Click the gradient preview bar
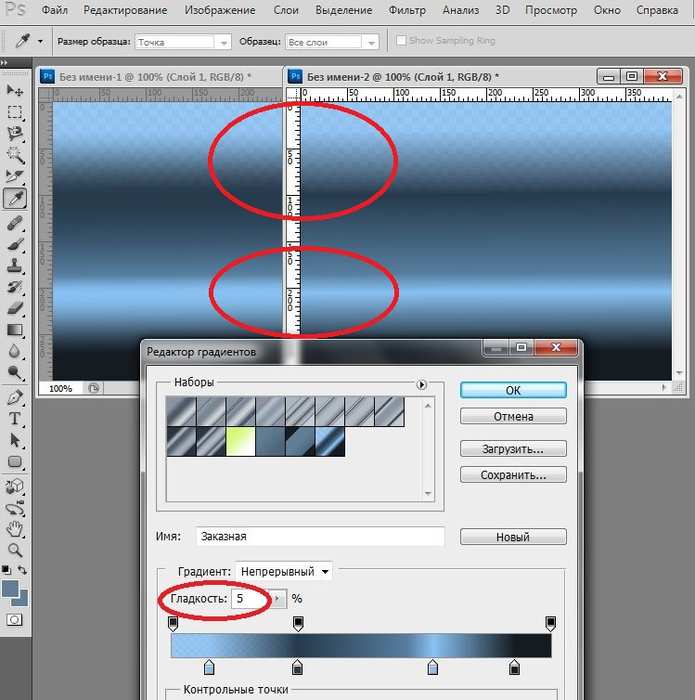 [361, 646]
